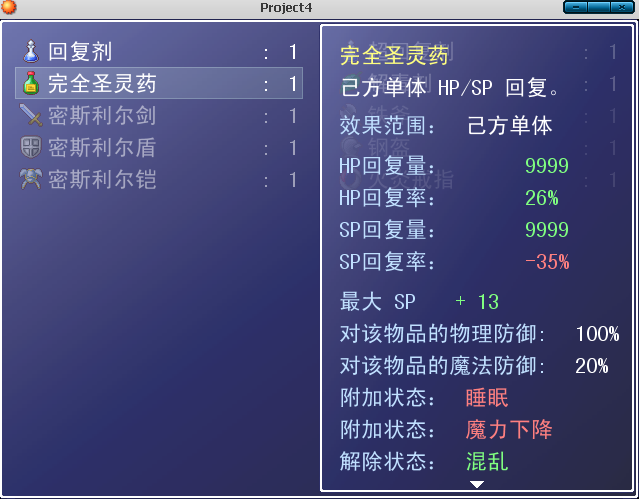Click the Project4 window title

point(286,7)
